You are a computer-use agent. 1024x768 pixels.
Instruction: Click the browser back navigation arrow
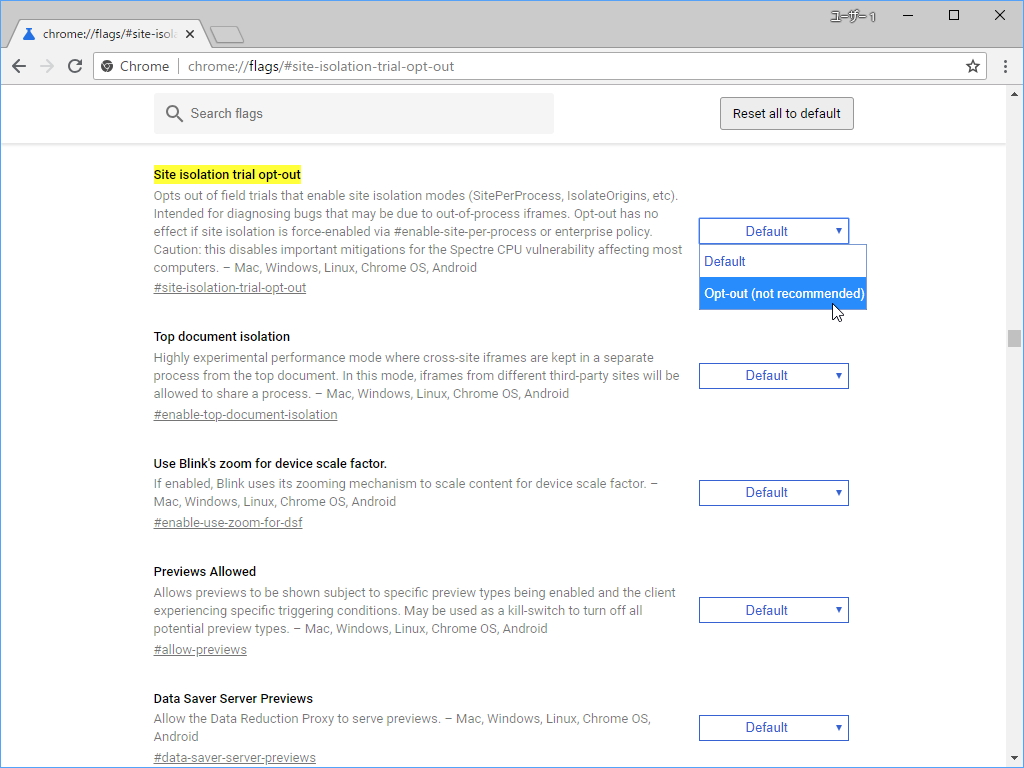(19, 66)
